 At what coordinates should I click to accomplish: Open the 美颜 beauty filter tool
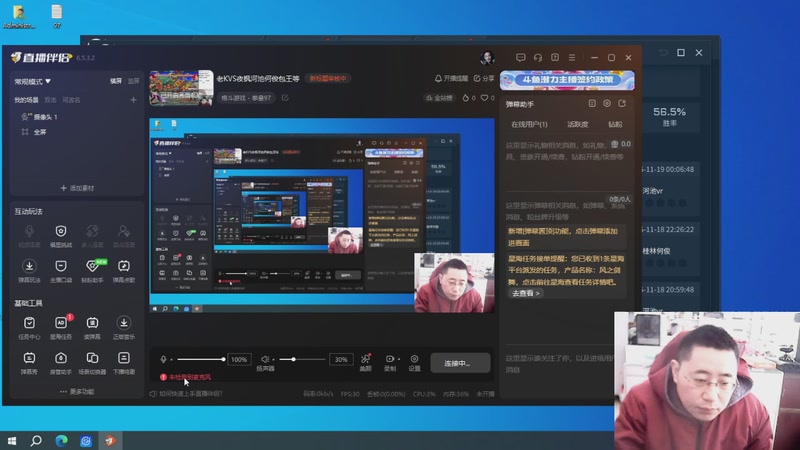[365, 362]
